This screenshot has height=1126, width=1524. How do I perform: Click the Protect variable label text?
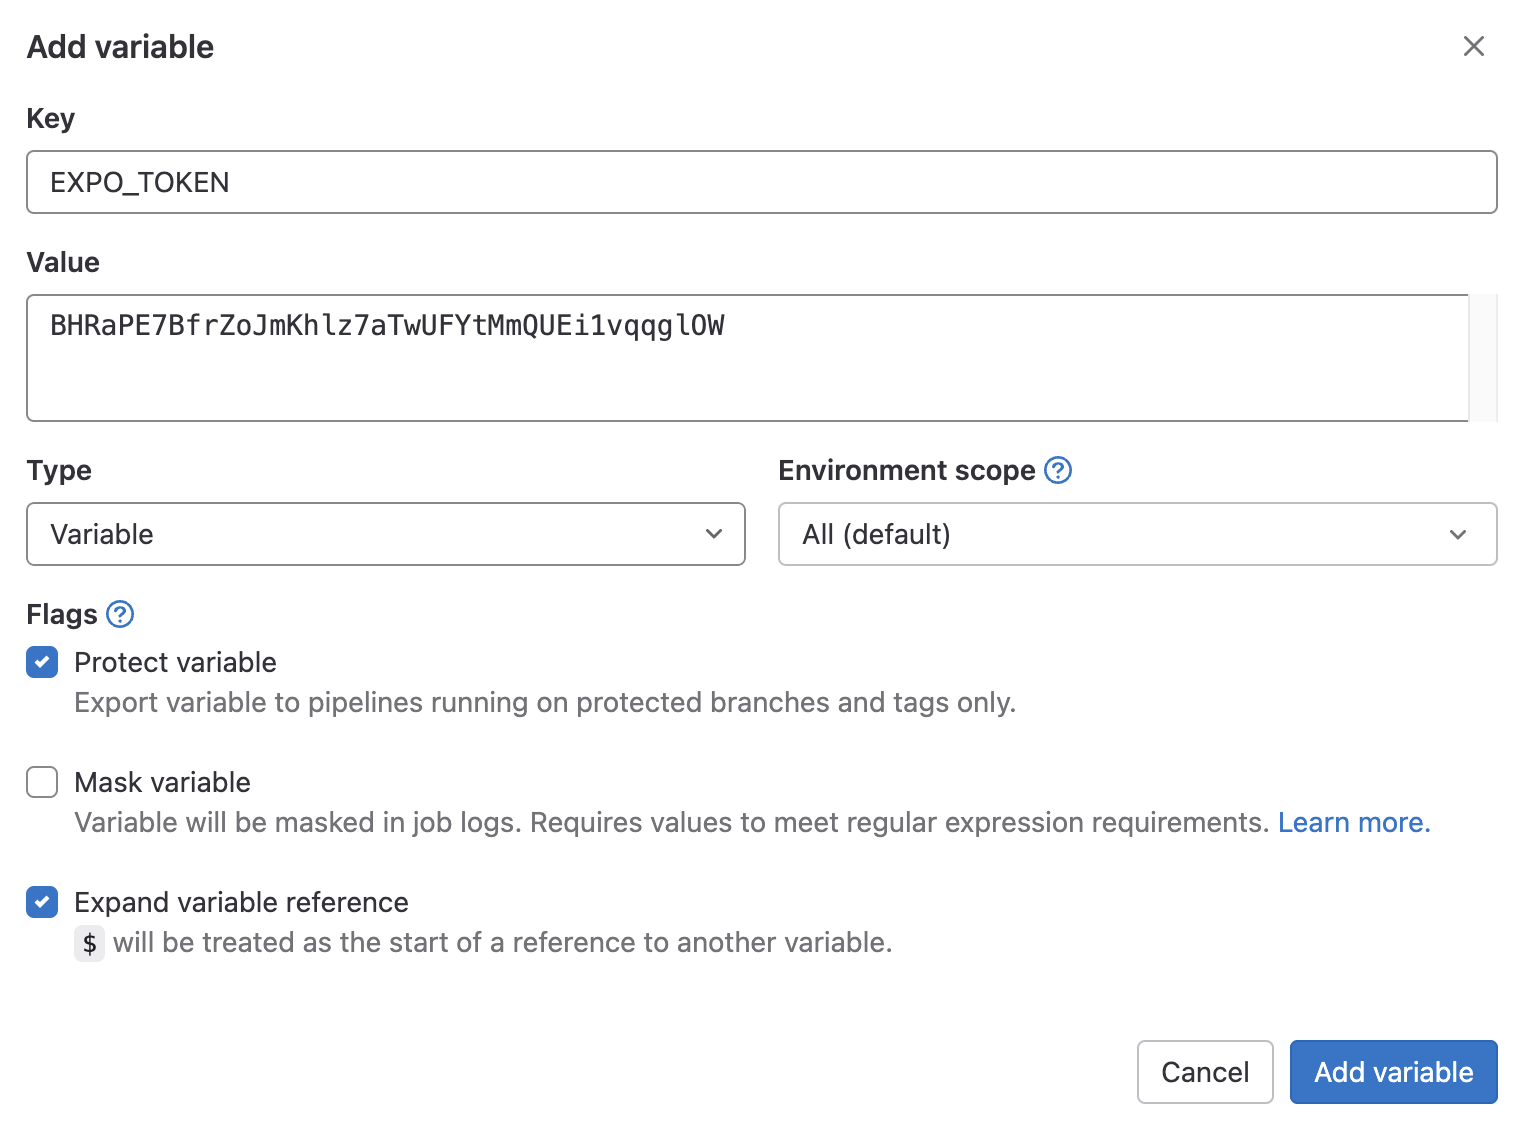click(175, 662)
